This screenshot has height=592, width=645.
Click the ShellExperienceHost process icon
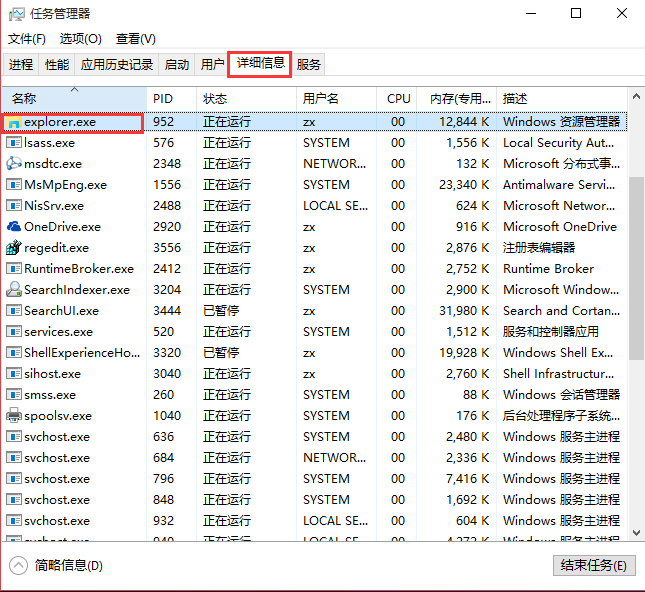(14, 353)
